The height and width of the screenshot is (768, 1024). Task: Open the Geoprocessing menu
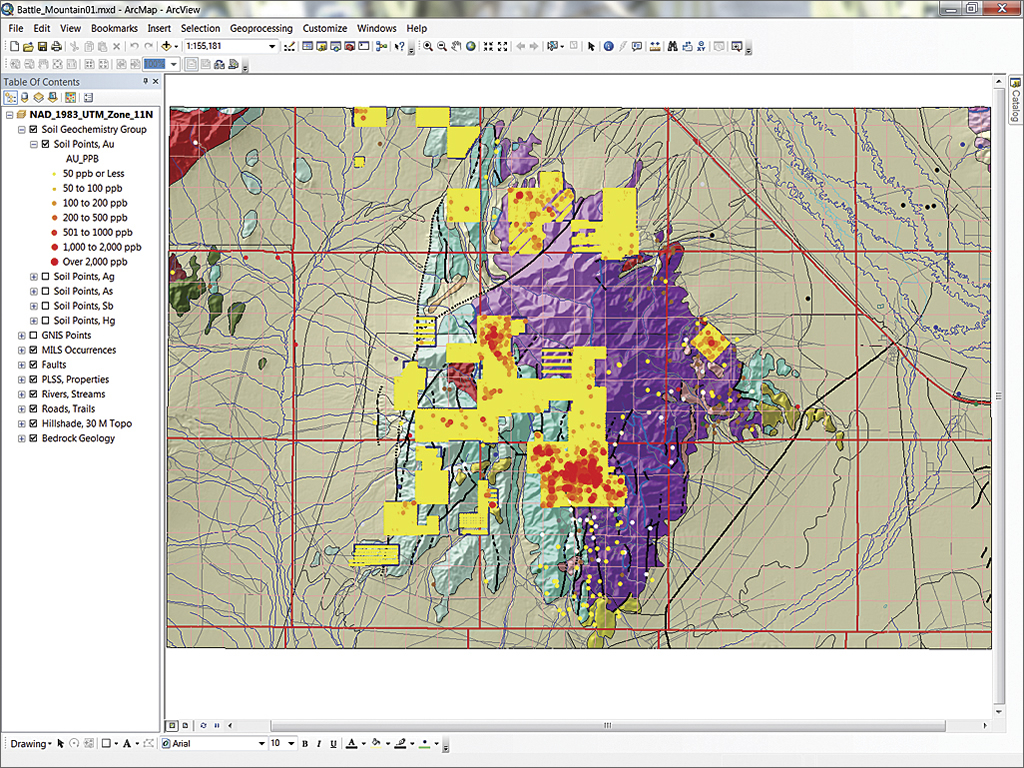coord(260,29)
